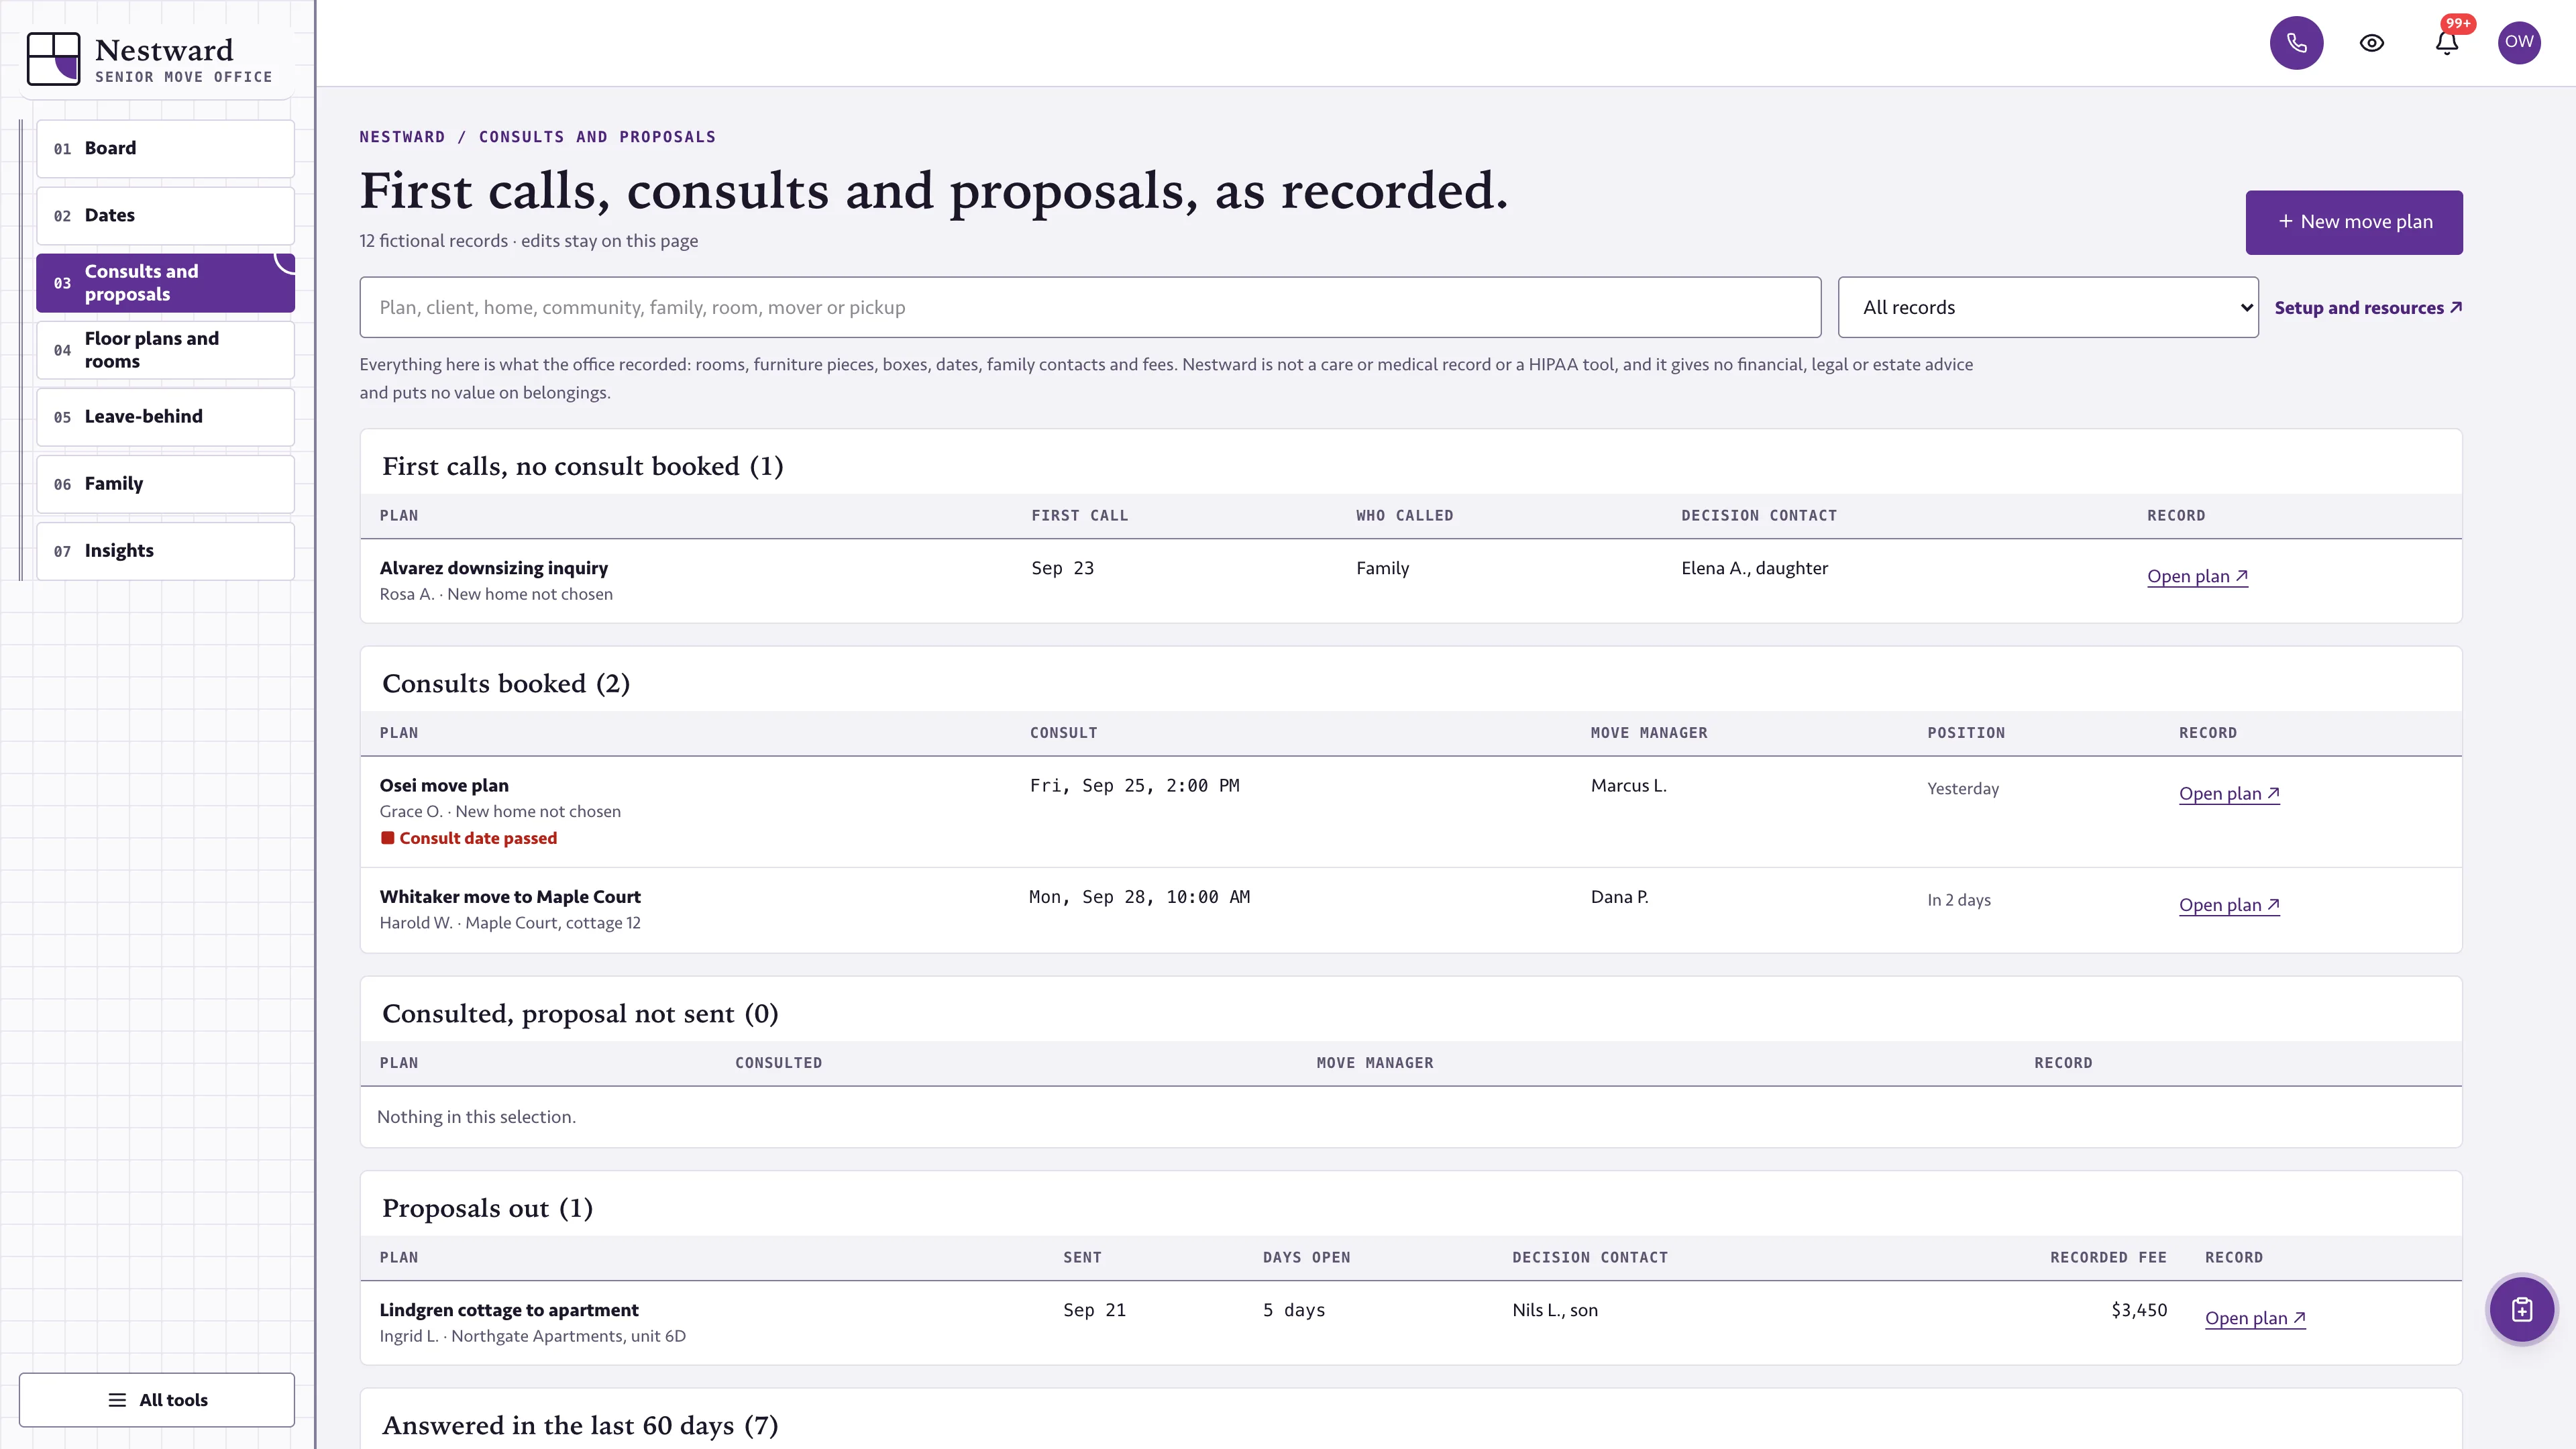Click the Whitaker move to Maple Court title
Screen dimensions: 2576x1449
[510, 897]
